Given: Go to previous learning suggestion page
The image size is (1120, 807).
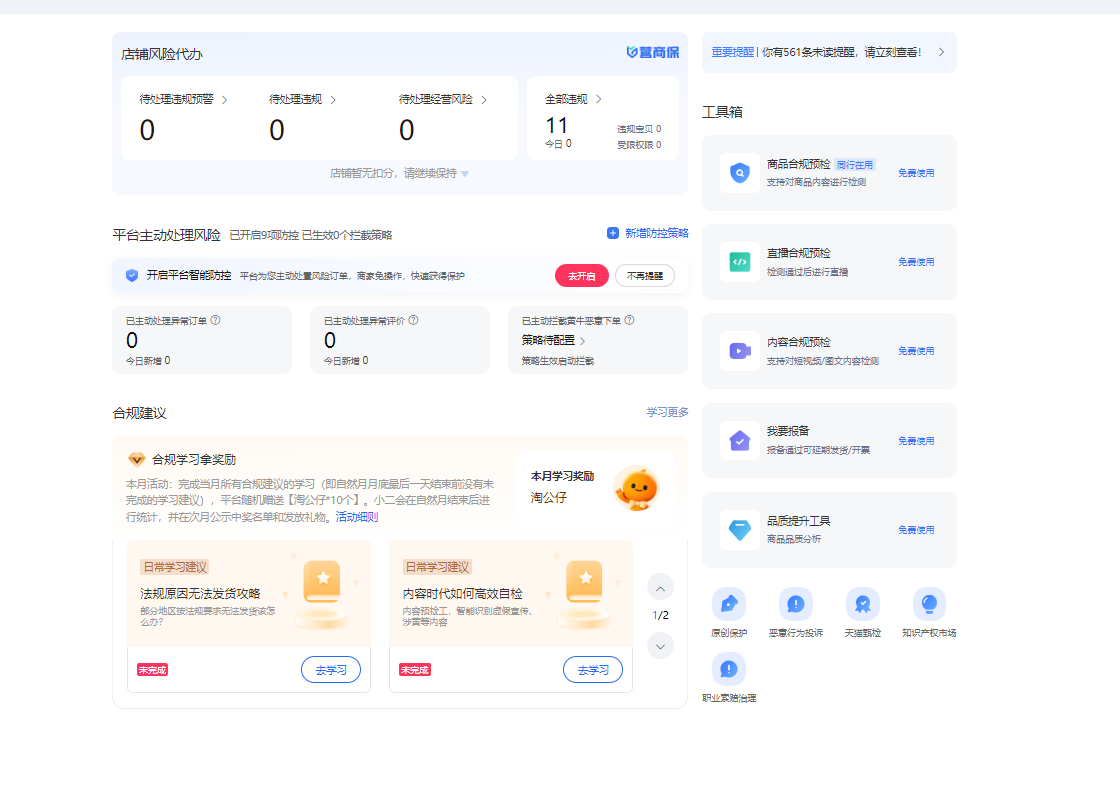Looking at the screenshot, I should coord(660,587).
